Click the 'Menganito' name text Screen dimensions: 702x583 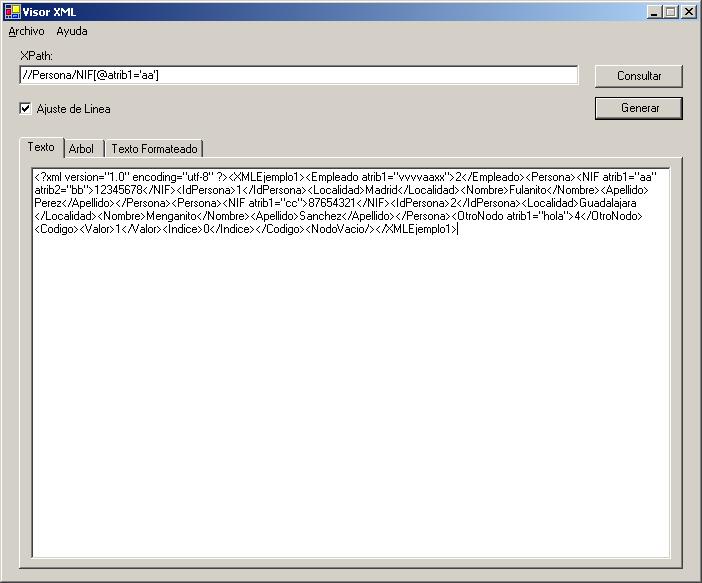coord(171,216)
